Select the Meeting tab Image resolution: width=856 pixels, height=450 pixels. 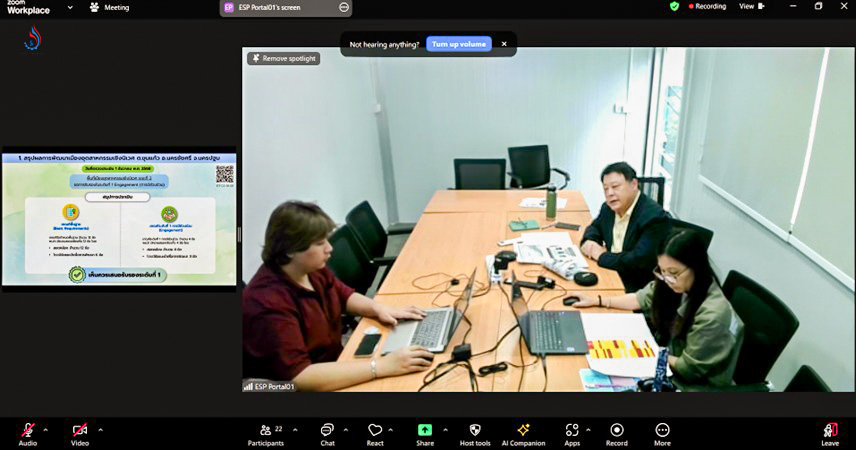[x=110, y=7]
